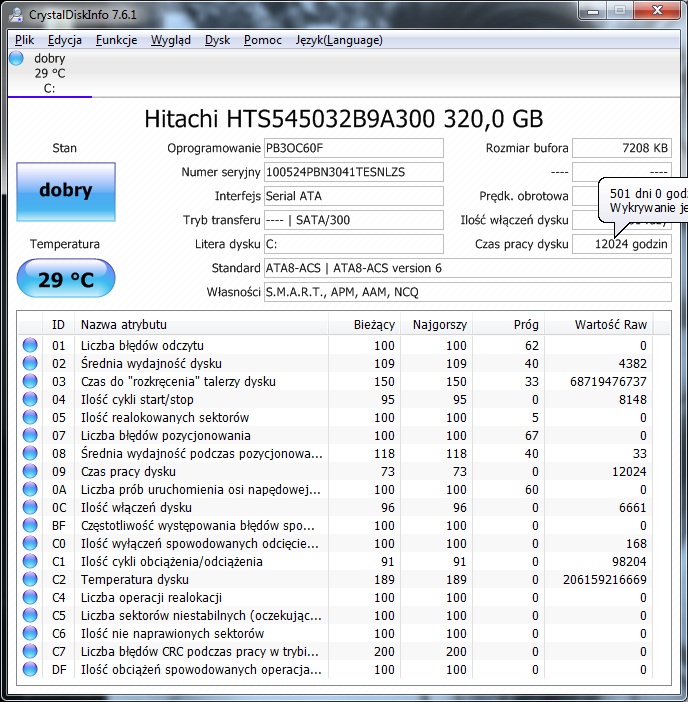The width and height of the screenshot is (688, 702).
Task: Click the large dobry health status button
Action: coord(66,192)
